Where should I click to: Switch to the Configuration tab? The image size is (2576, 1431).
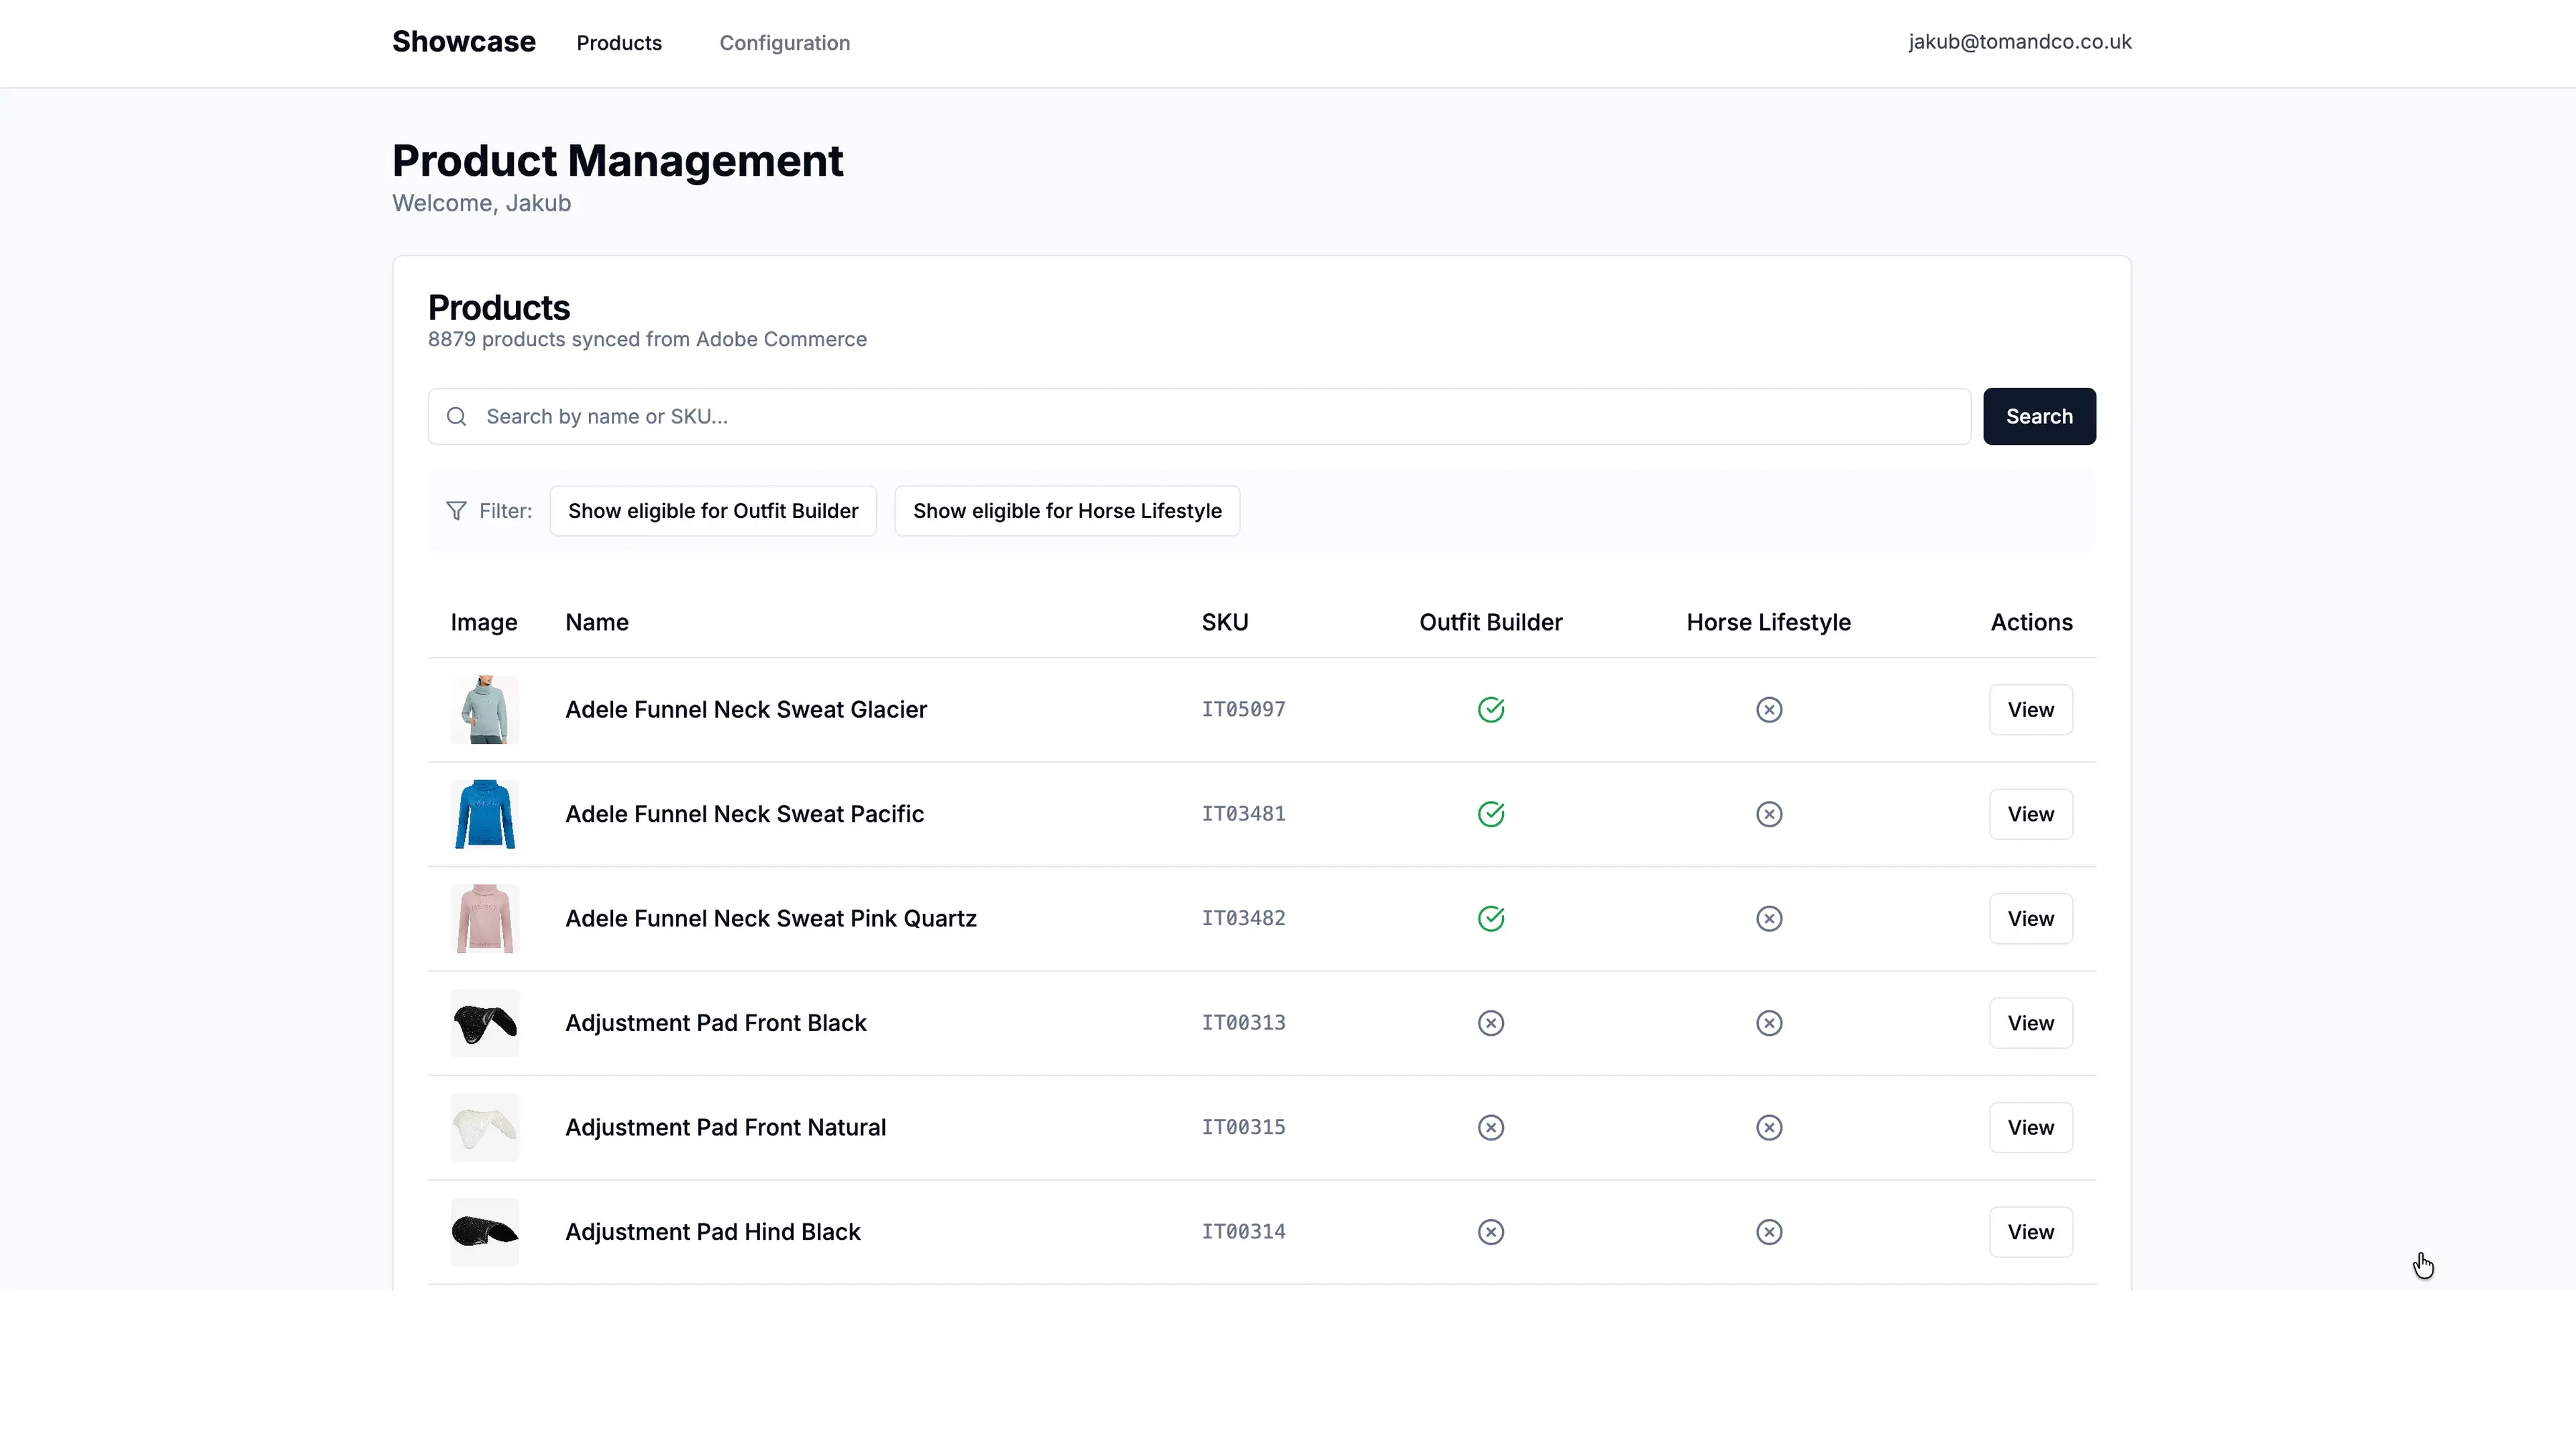pyautogui.click(x=785, y=43)
